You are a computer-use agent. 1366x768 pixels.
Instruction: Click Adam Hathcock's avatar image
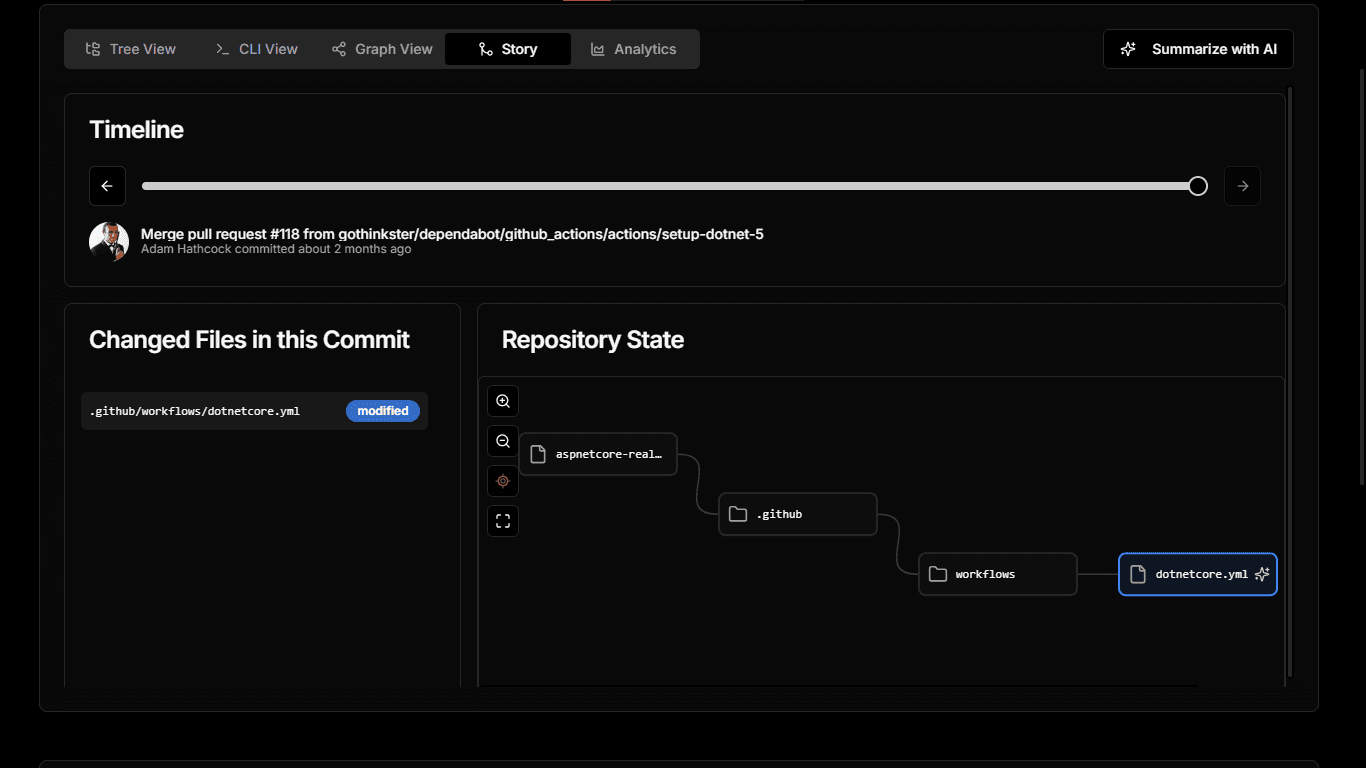pos(109,241)
